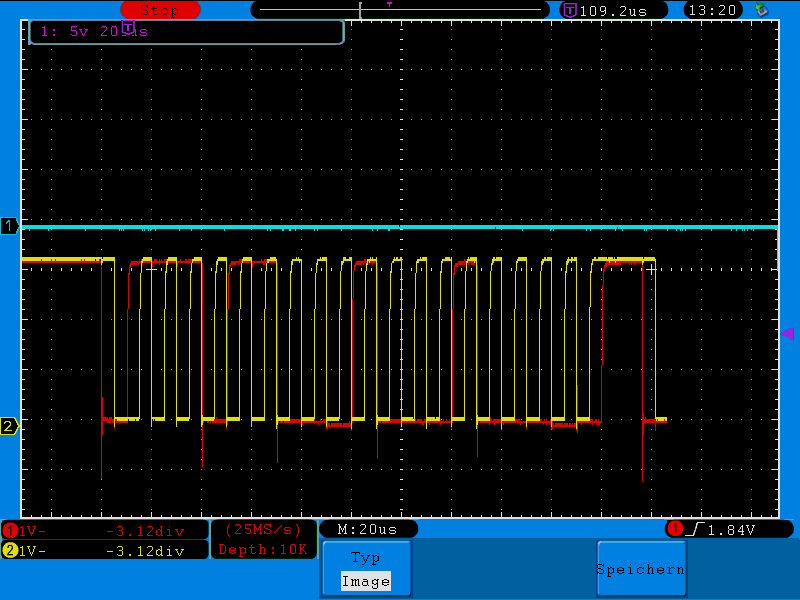Click the USB device icon in top corner

[x=761, y=10]
